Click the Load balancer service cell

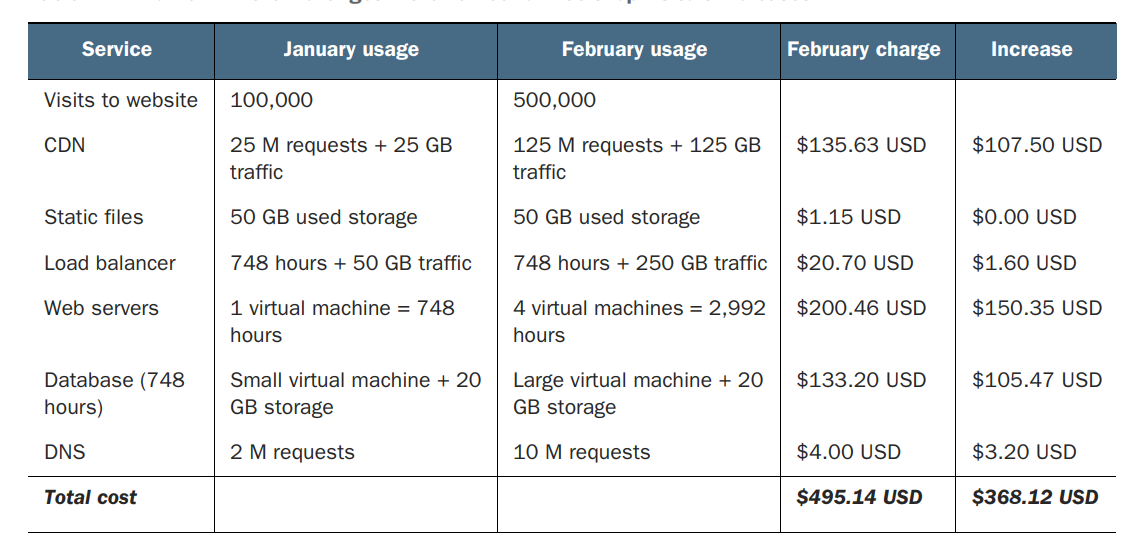[110, 263]
